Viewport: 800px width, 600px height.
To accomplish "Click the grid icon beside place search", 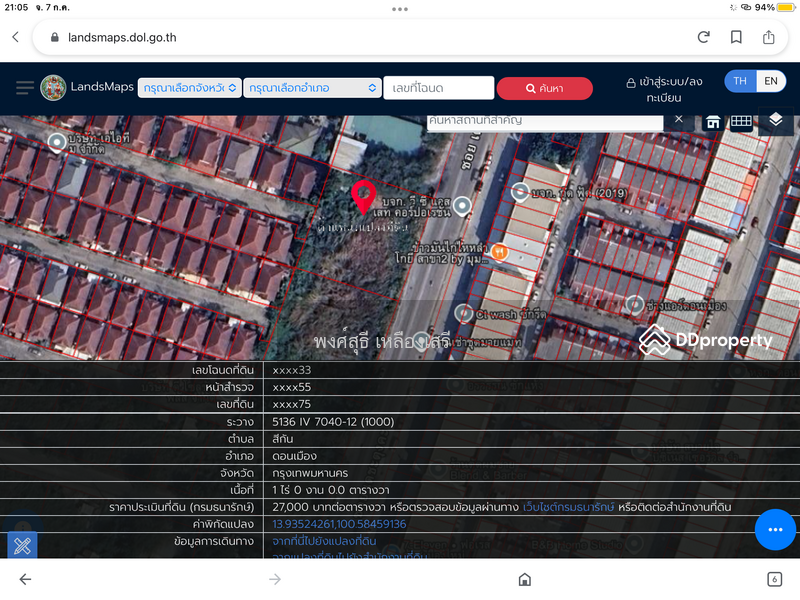I will click(741, 121).
